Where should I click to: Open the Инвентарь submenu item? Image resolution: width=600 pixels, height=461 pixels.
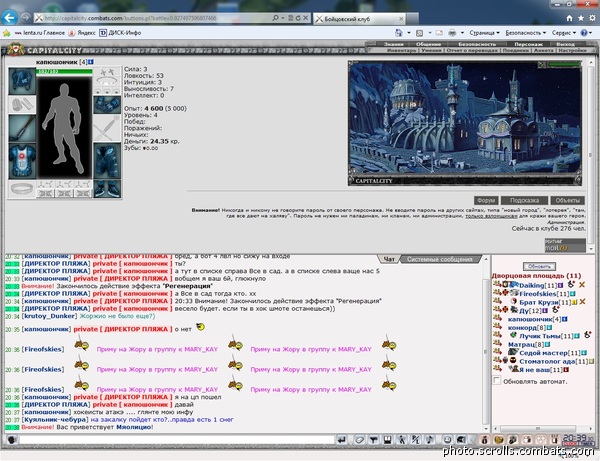(x=401, y=50)
